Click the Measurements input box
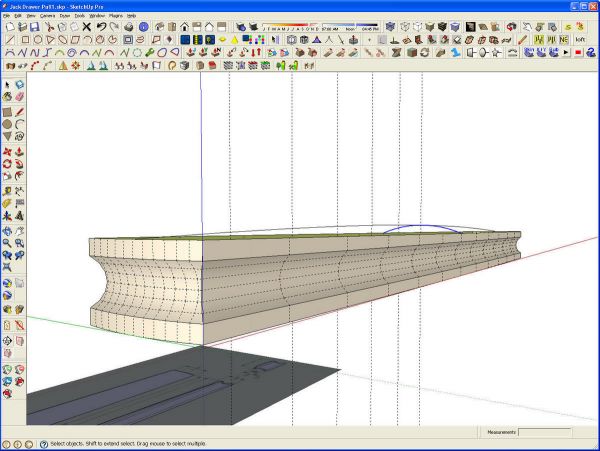Viewport: 600px width, 451px height. [544, 432]
